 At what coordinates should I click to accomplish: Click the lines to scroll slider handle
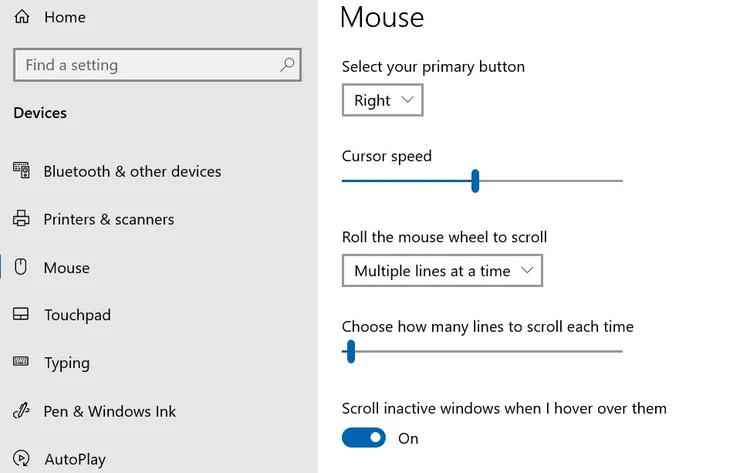(x=351, y=351)
